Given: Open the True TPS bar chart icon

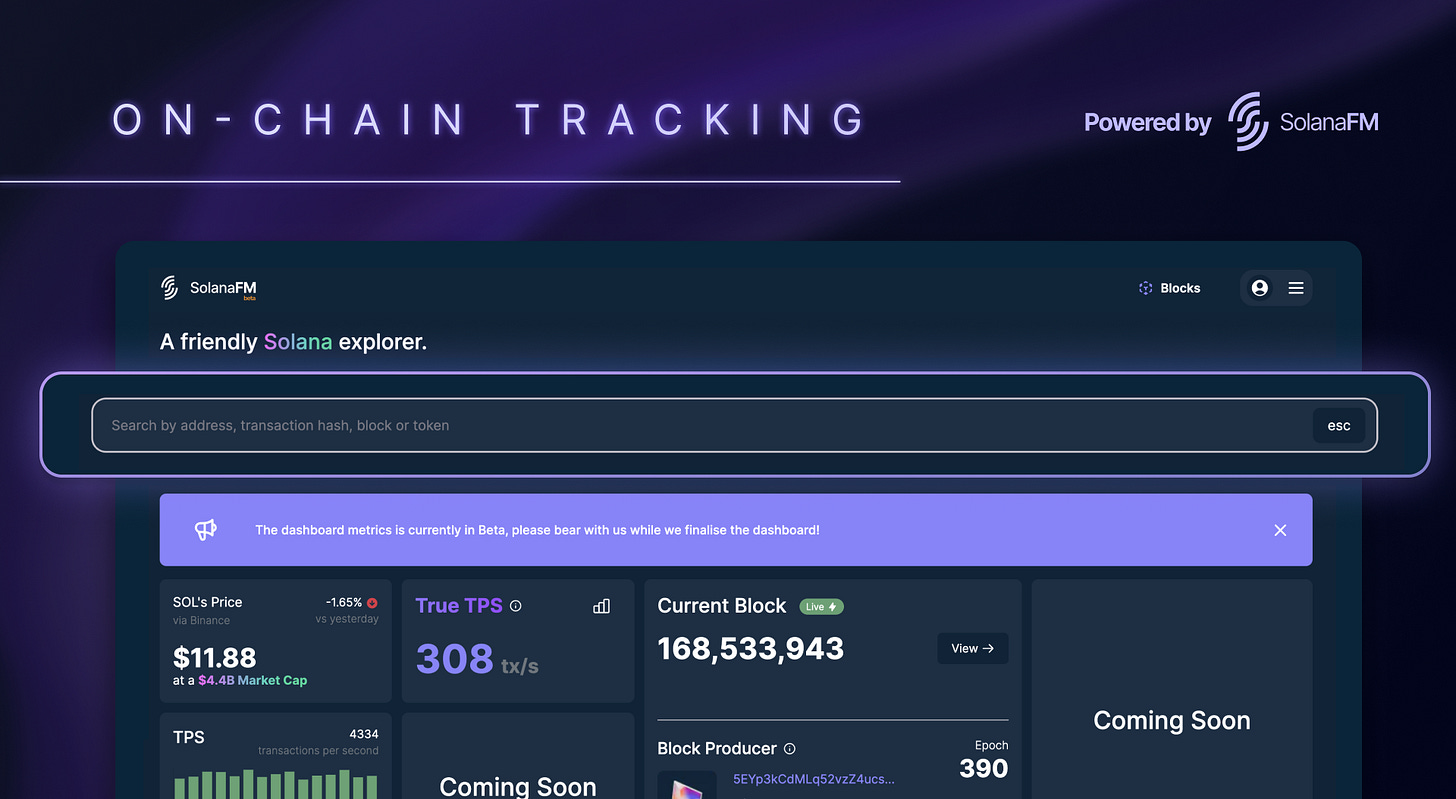Looking at the screenshot, I should point(601,606).
